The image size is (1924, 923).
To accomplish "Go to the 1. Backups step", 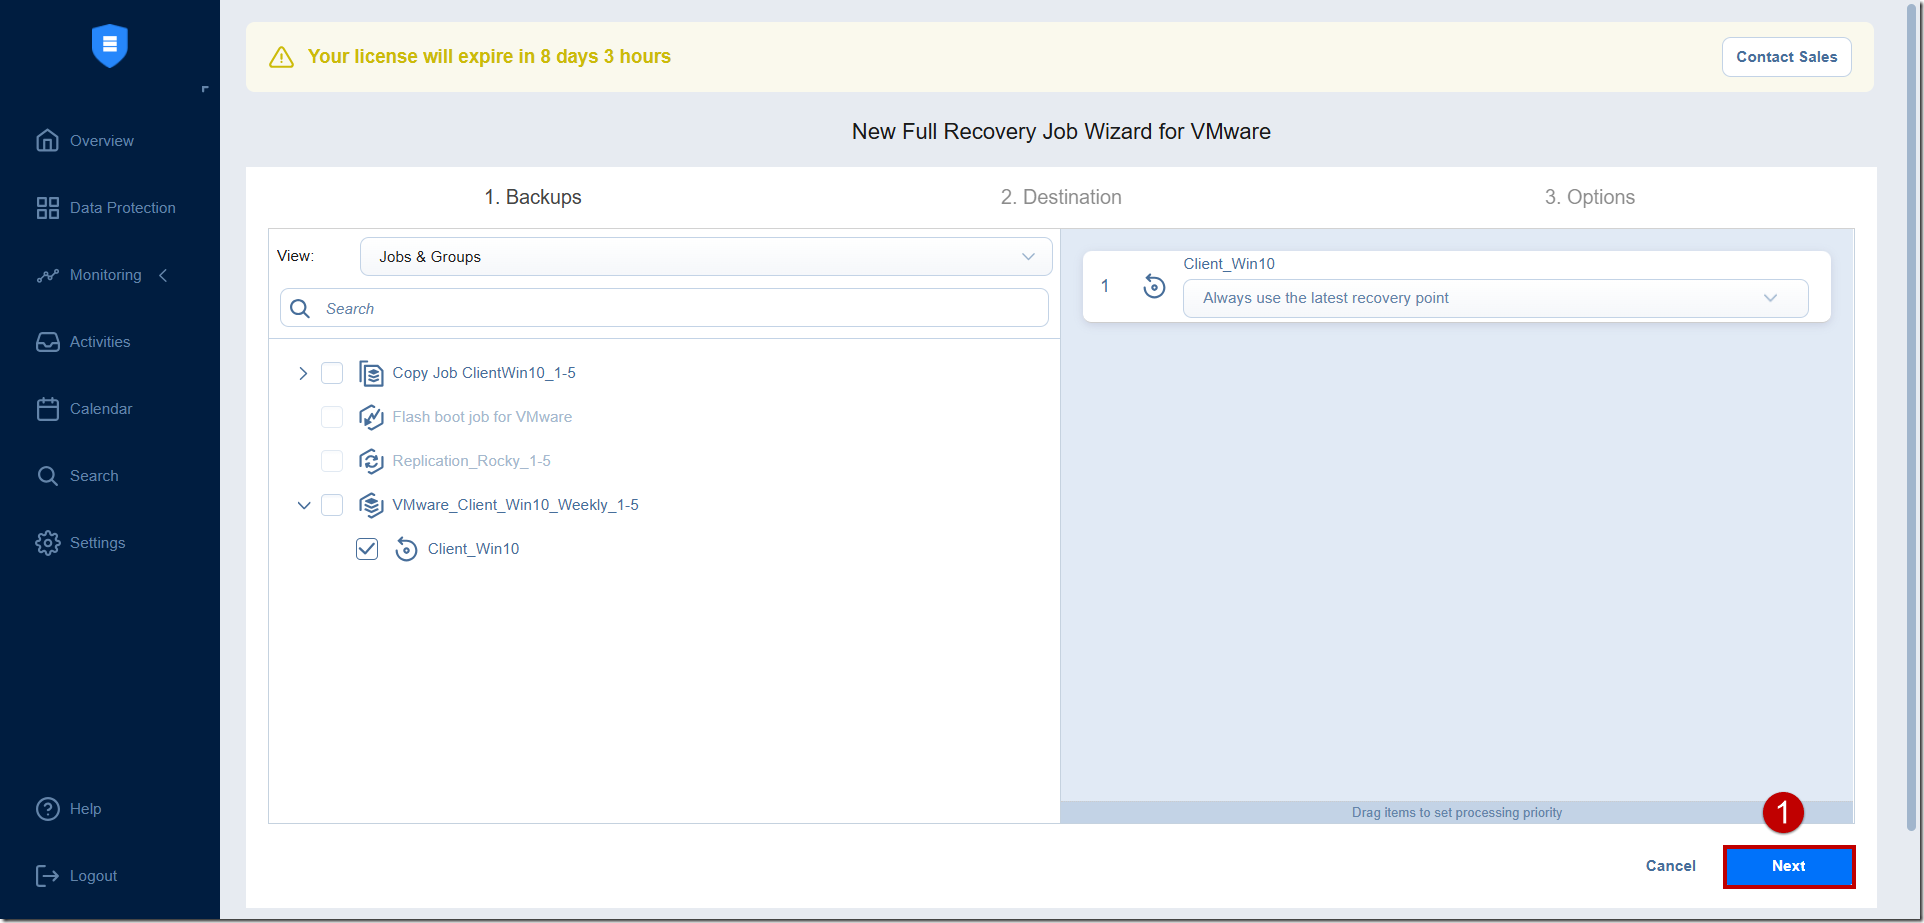I will click(533, 197).
